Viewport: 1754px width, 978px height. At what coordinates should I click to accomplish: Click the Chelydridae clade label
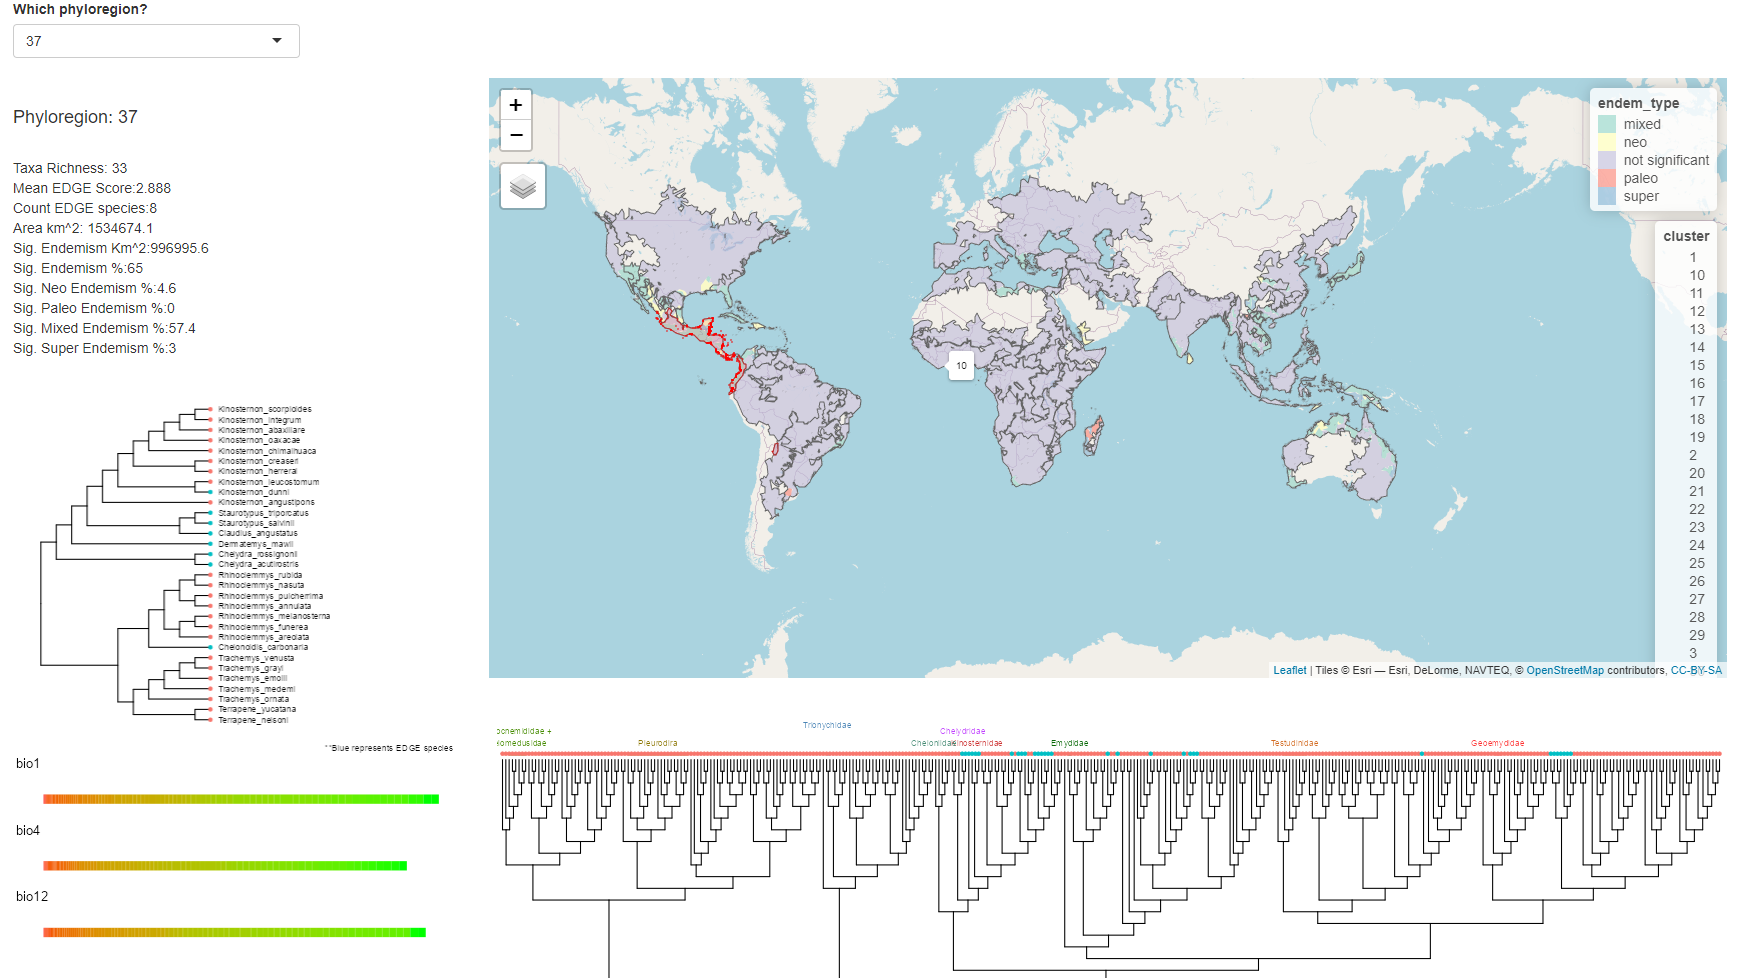pyautogui.click(x=963, y=731)
